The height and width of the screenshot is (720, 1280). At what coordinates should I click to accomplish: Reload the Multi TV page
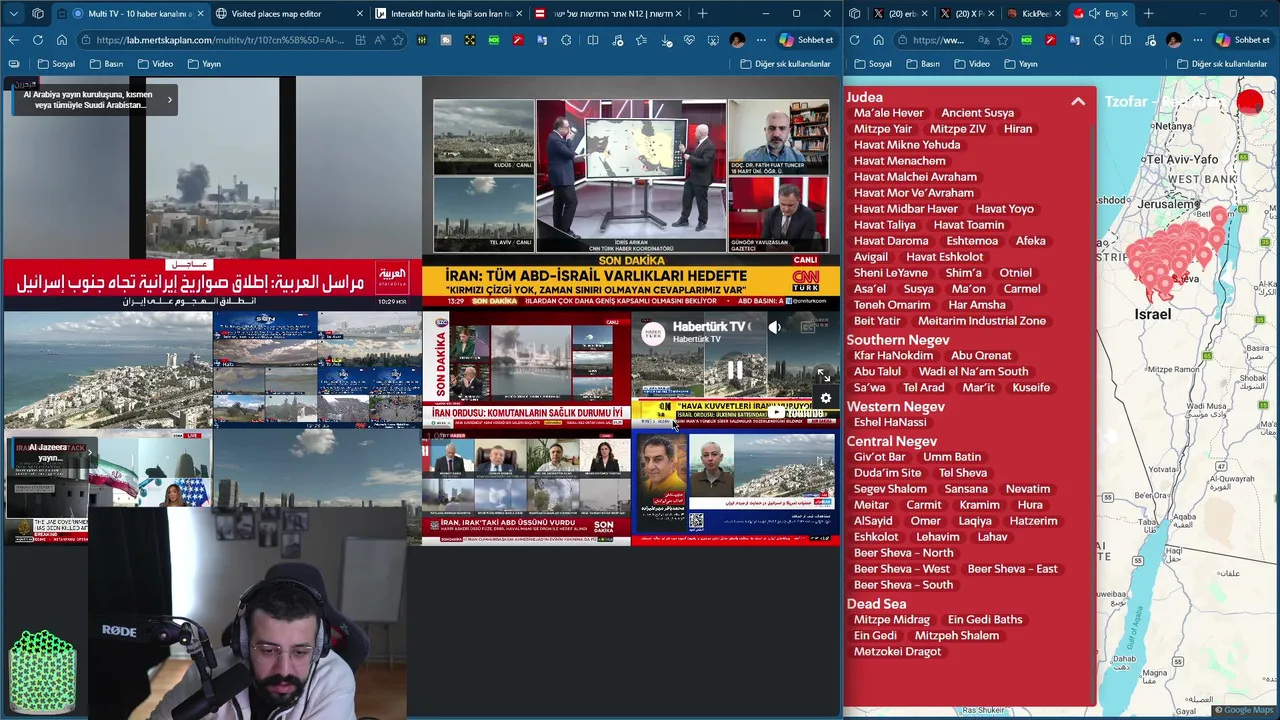[38, 40]
